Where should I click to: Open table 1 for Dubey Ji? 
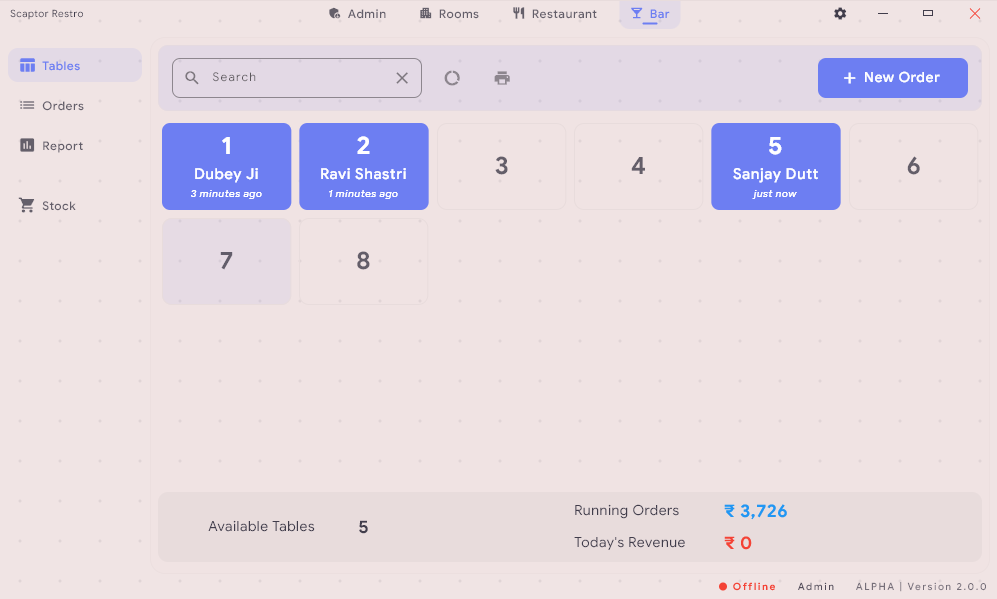point(226,167)
